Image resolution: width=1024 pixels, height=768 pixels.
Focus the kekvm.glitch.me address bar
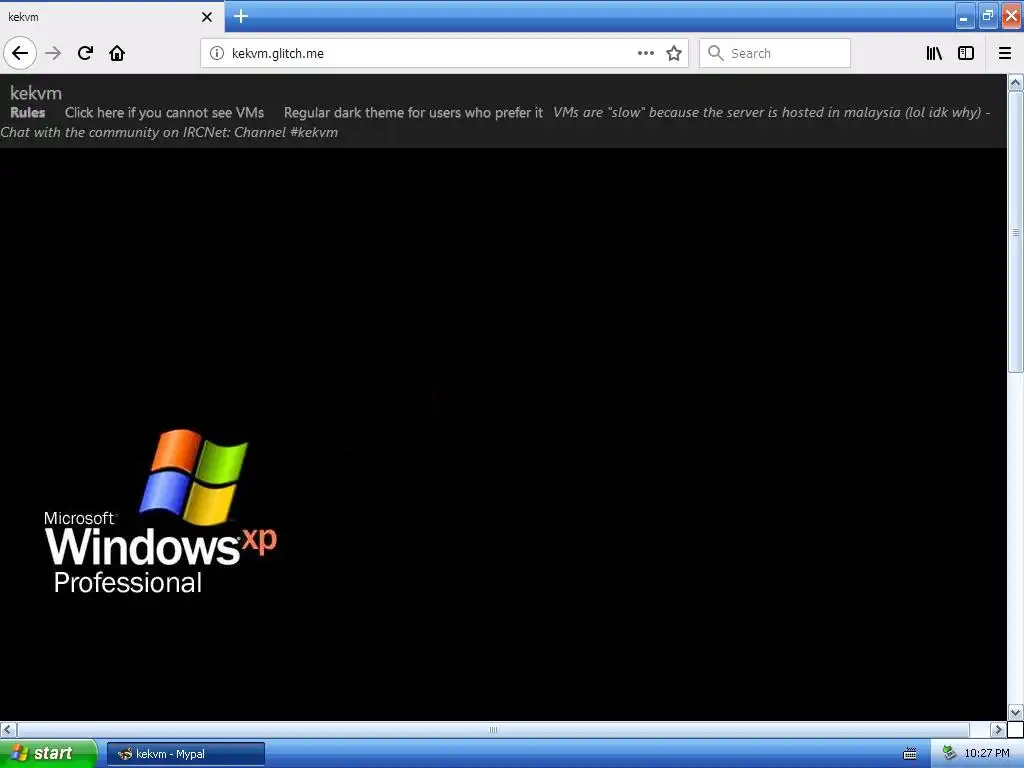click(x=444, y=53)
